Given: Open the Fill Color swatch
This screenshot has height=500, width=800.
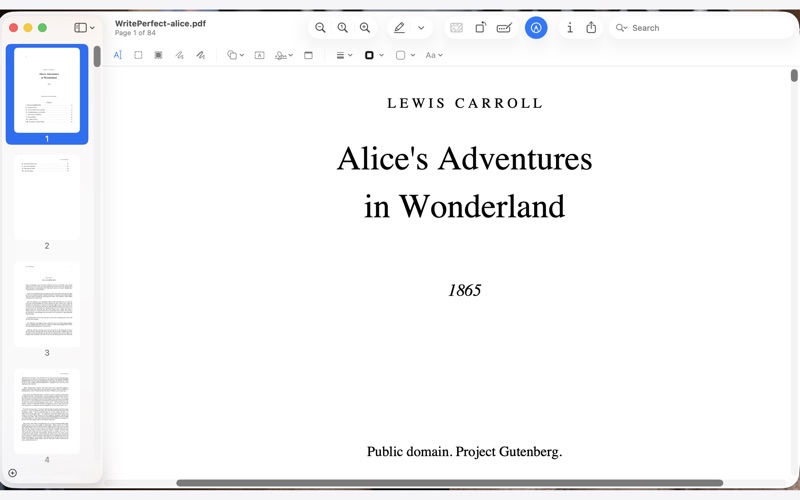Looking at the screenshot, I should [x=405, y=55].
